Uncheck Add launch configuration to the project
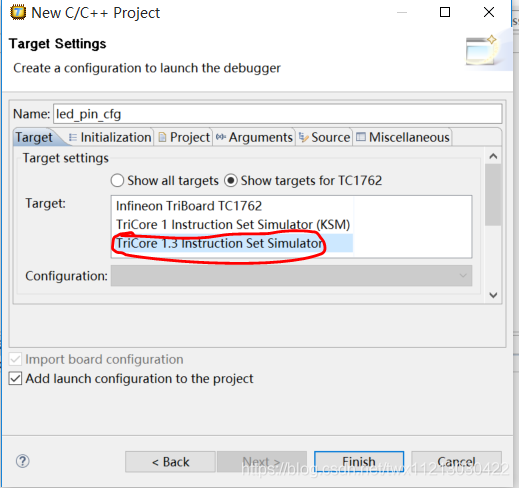 [15, 379]
